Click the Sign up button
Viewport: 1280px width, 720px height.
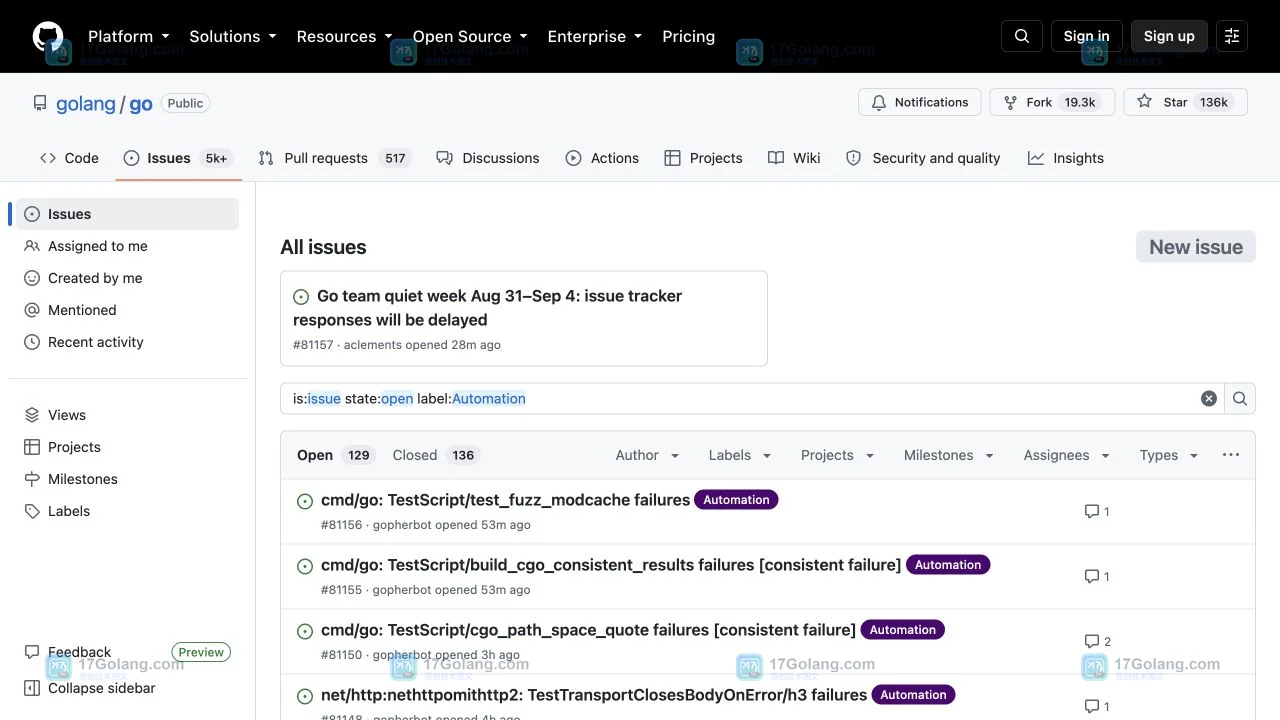(1169, 36)
